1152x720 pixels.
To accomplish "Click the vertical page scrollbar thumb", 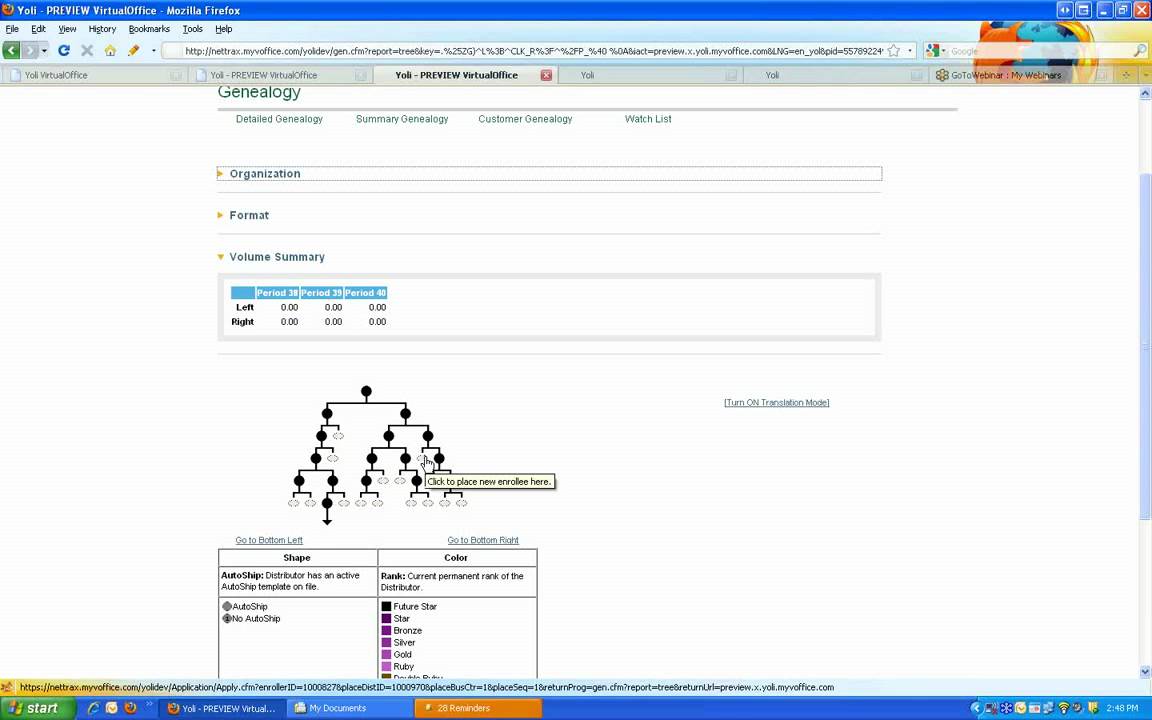I will click(1145, 345).
